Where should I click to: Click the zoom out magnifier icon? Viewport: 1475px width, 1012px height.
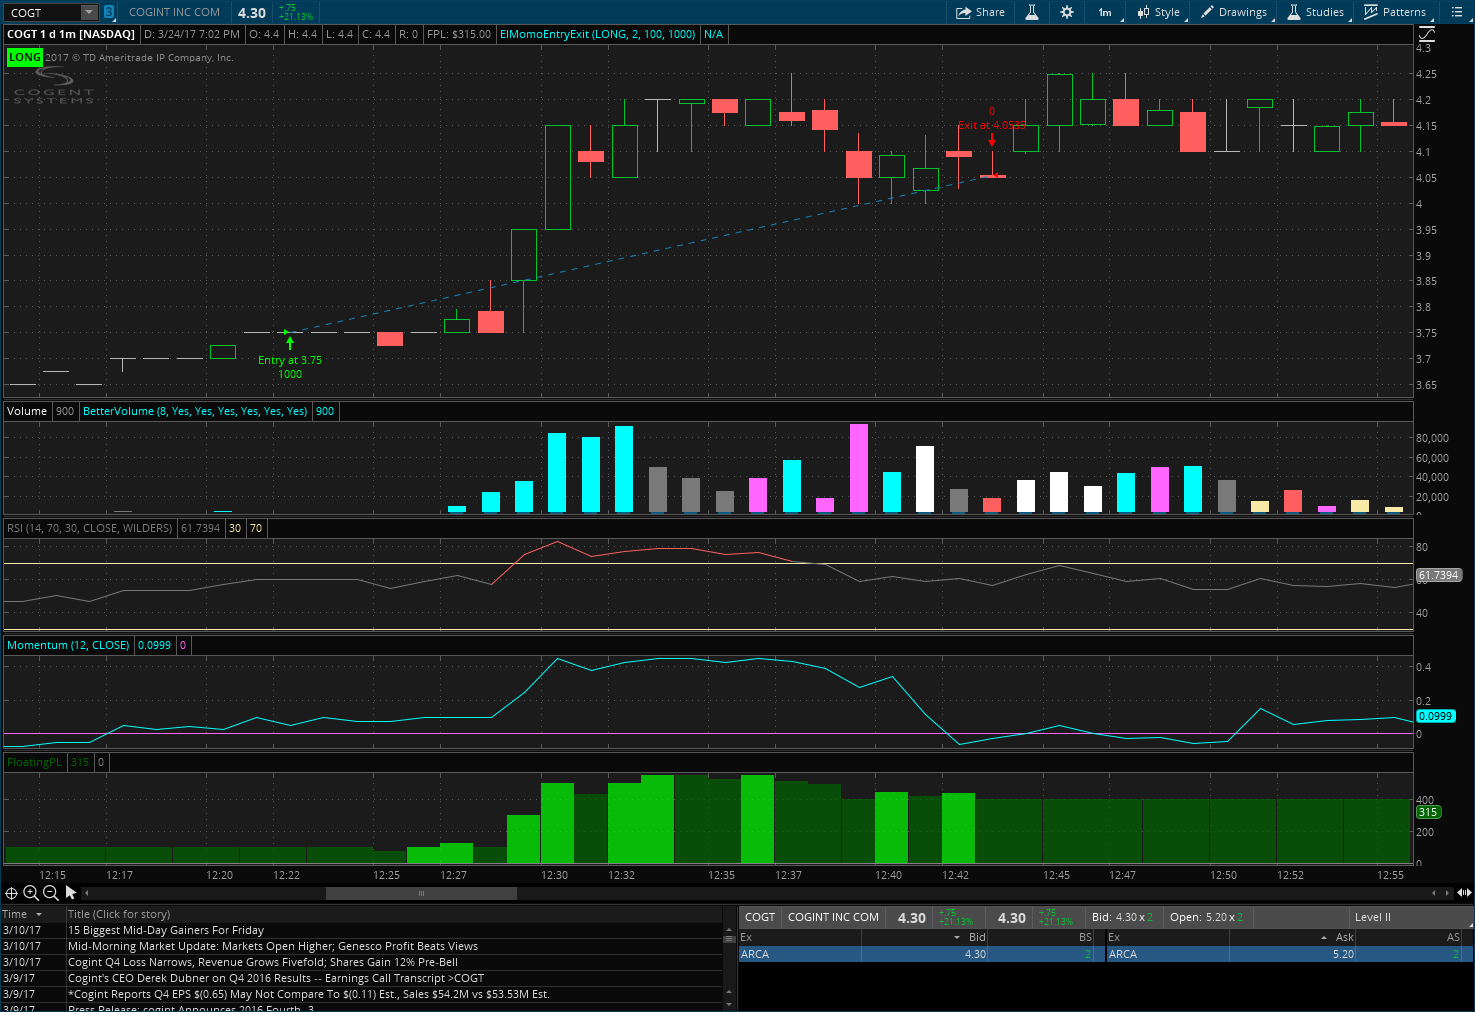point(51,893)
